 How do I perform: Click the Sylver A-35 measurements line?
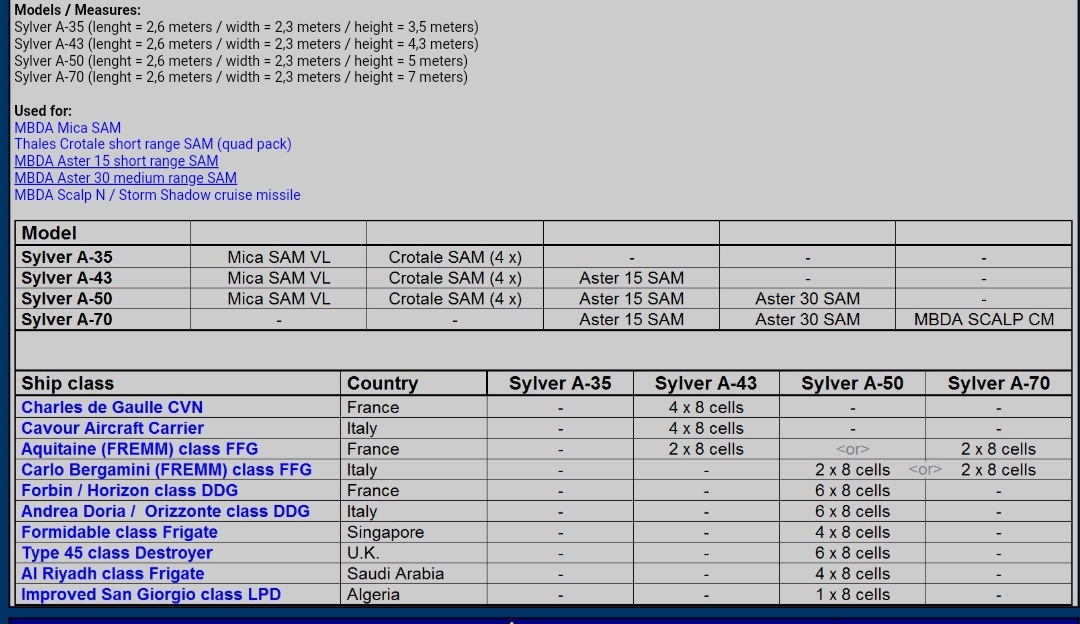[x=246, y=27]
